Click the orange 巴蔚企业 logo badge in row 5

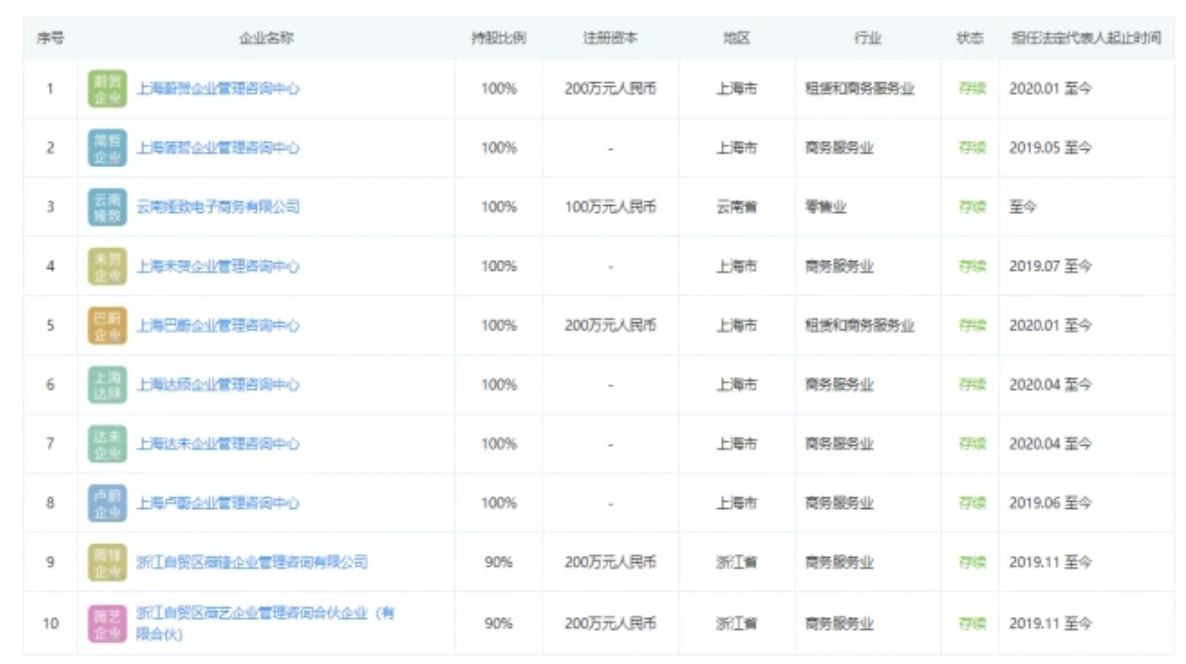pyautogui.click(x=107, y=326)
